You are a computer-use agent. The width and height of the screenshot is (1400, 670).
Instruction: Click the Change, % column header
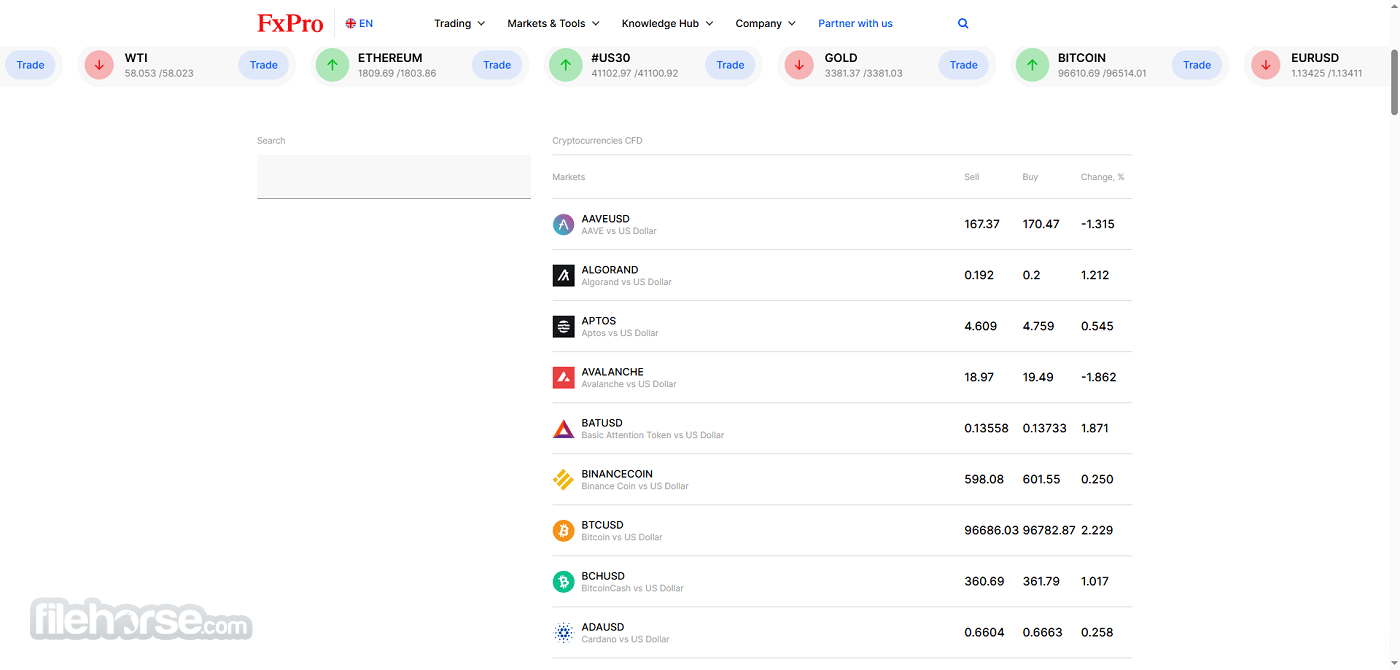point(1102,177)
